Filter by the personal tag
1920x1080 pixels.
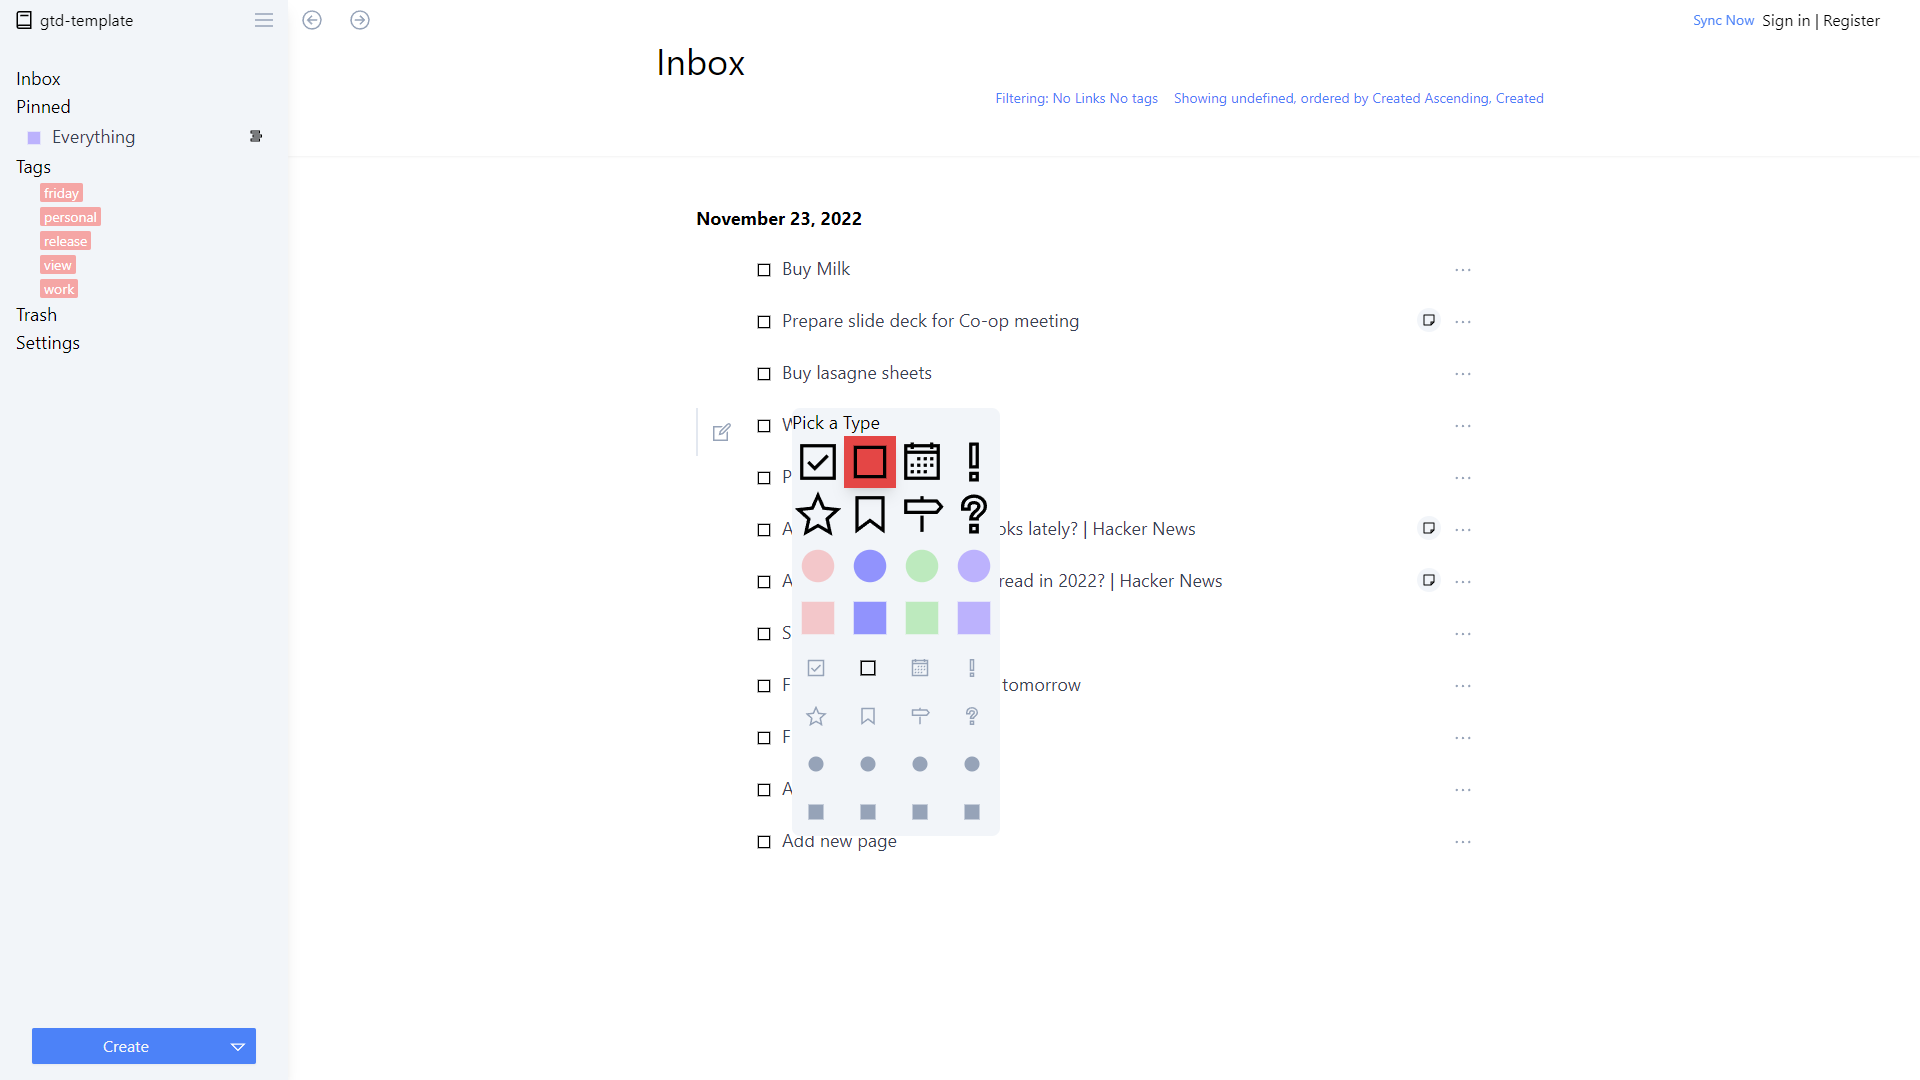[70, 217]
